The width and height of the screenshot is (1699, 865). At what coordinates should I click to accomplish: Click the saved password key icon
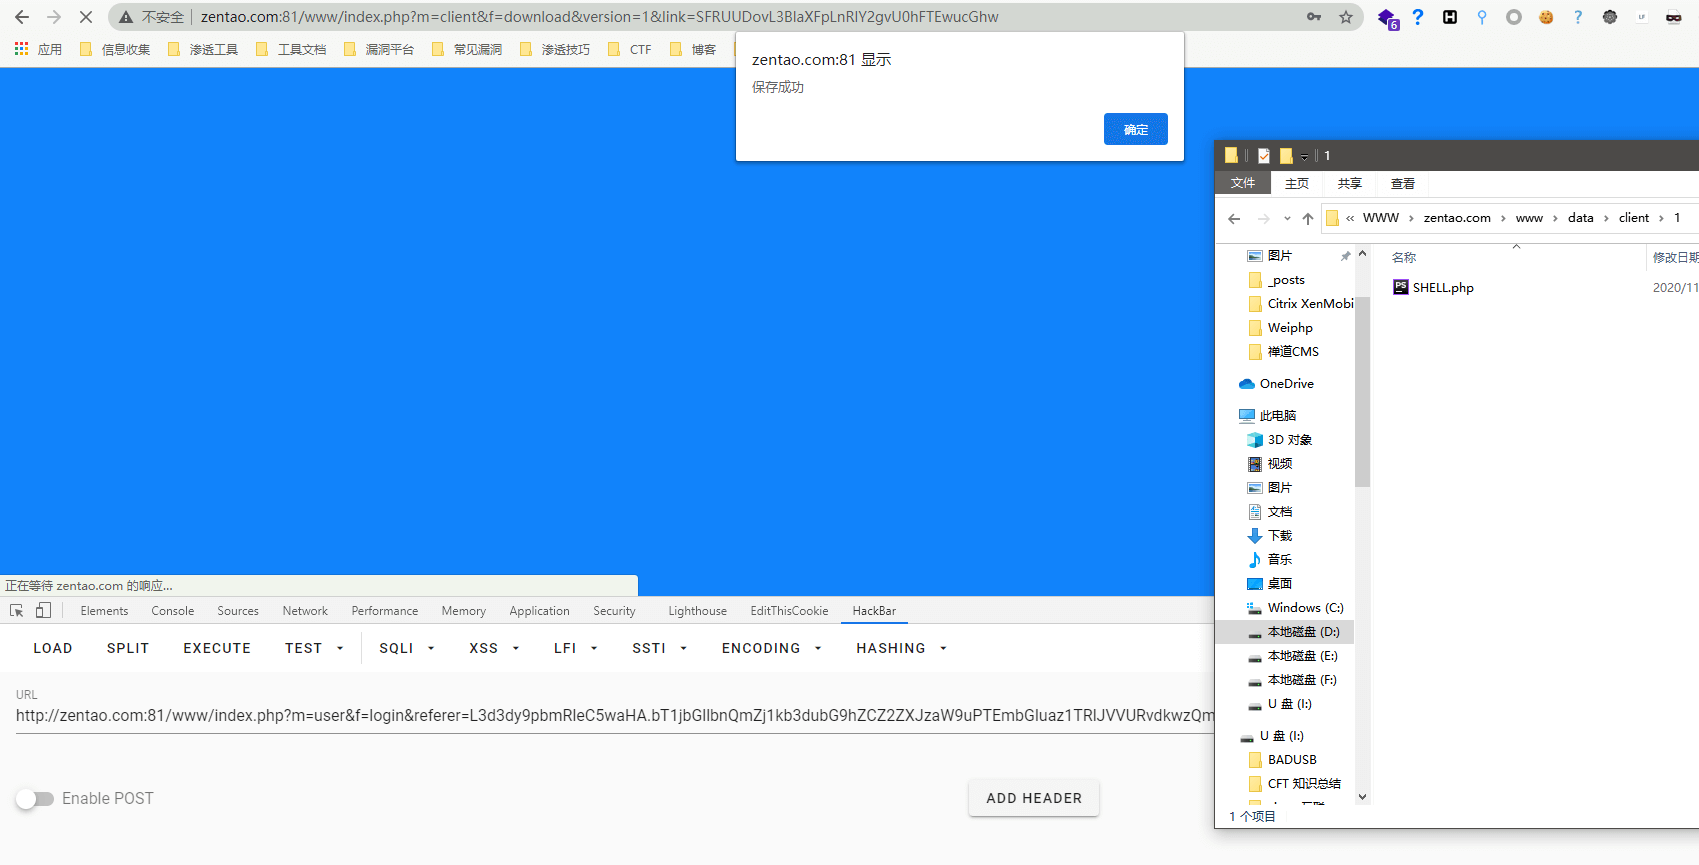click(1314, 17)
